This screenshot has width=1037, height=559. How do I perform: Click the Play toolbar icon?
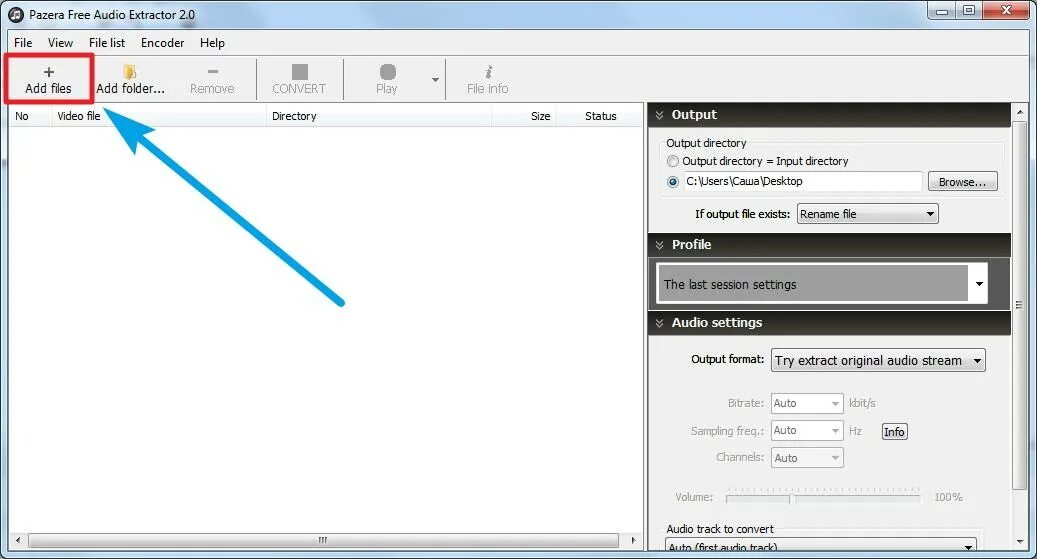click(387, 79)
